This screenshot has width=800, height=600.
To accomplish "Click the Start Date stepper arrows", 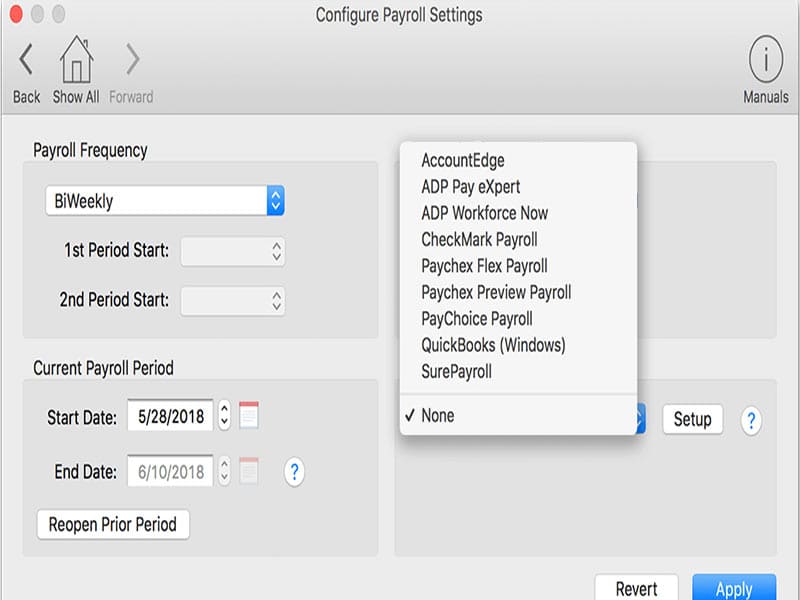I will [x=225, y=416].
